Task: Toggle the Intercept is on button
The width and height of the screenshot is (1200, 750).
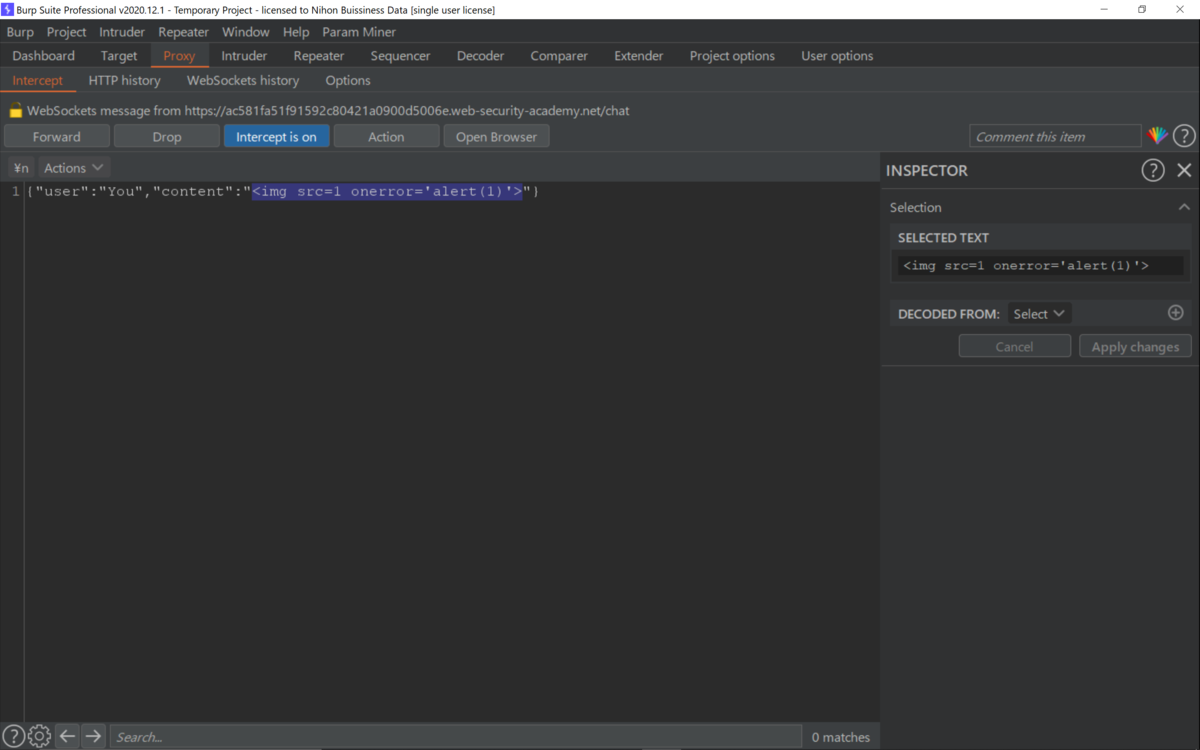Action: click(x=276, y=137)
